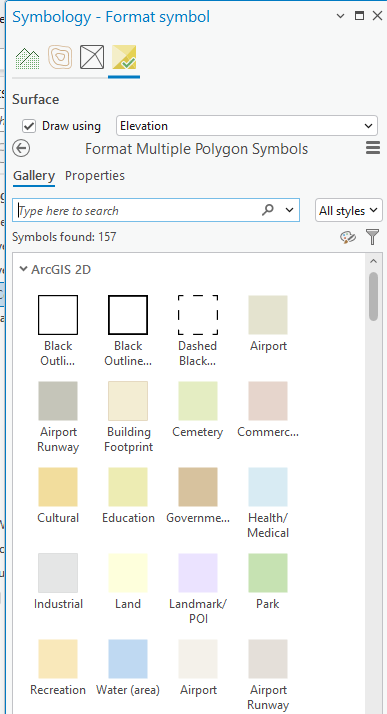The width and height of the screenshot is (387, 714).
Task: Select the thin Black Outline symbol
Action: [58, 315]
